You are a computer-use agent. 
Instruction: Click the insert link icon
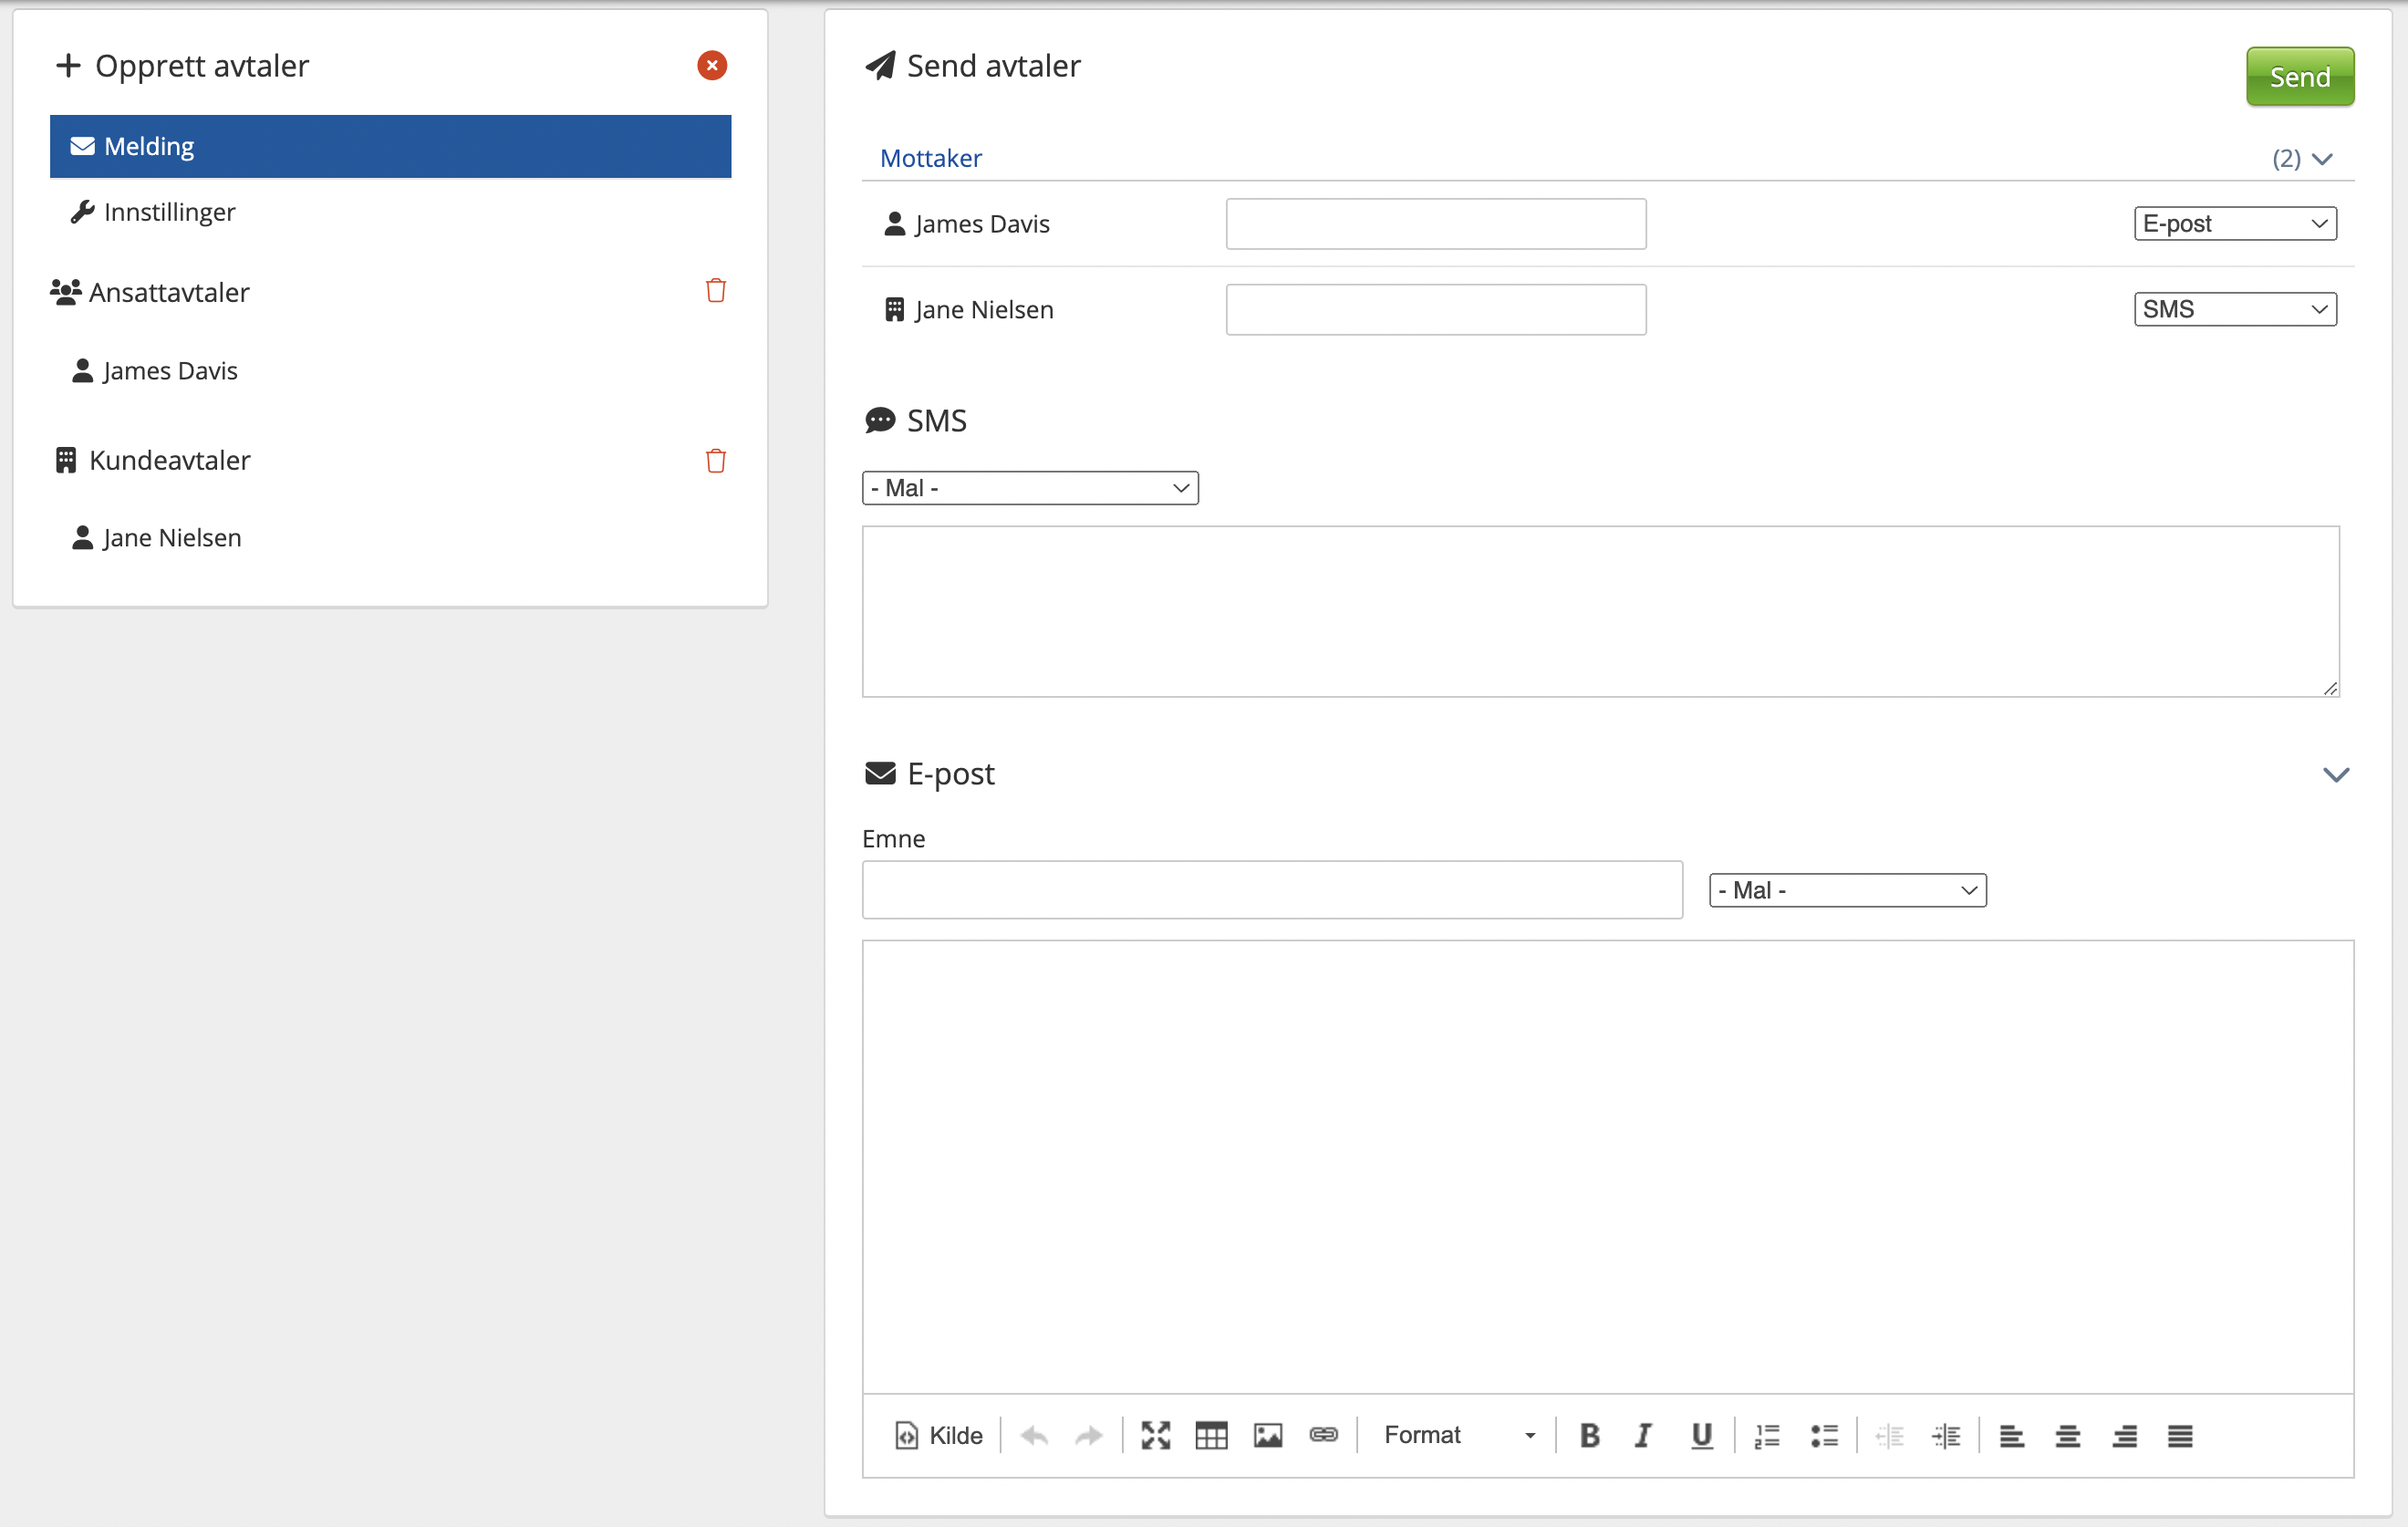[1323, 1436]
